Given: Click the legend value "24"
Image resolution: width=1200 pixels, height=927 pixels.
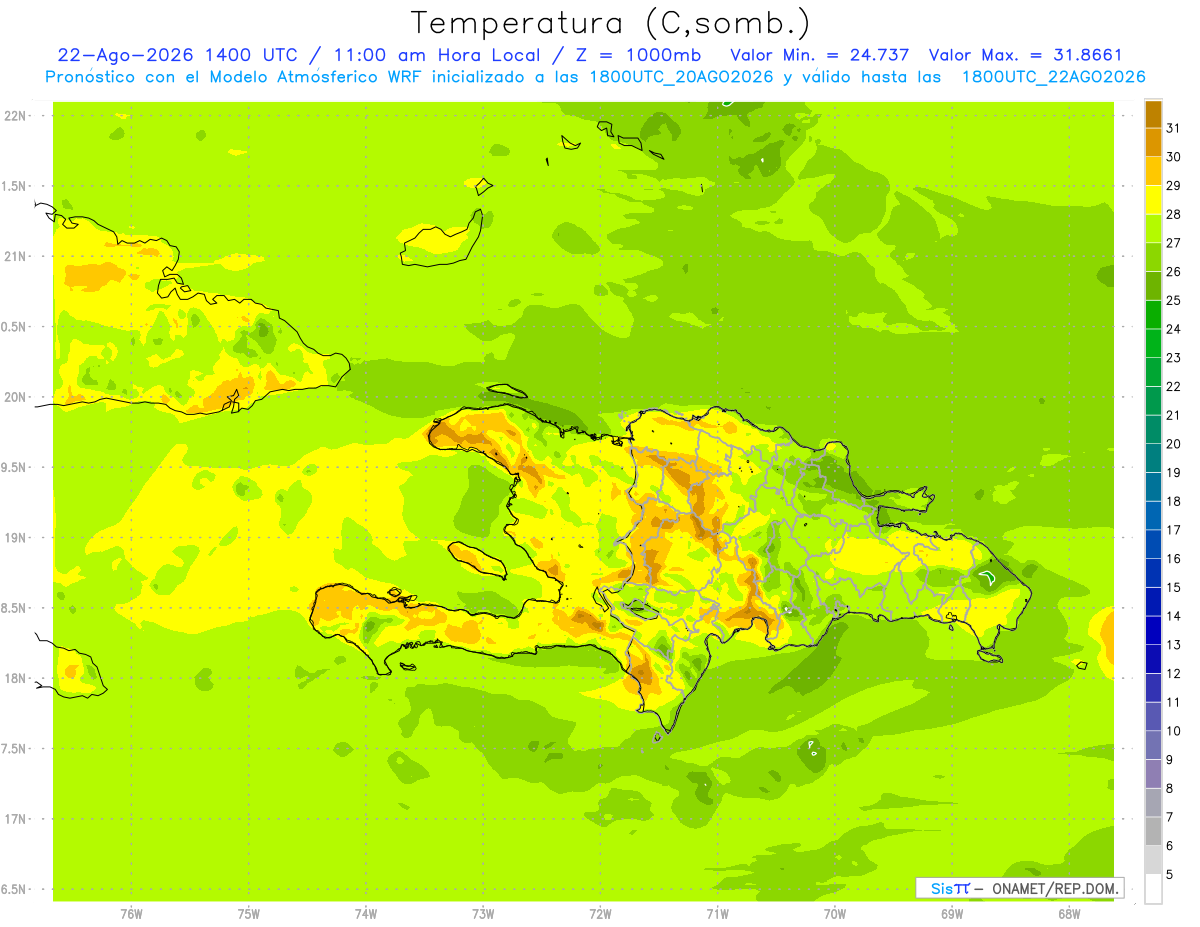Looking at the screenshot, I should tap(1174, 329).
